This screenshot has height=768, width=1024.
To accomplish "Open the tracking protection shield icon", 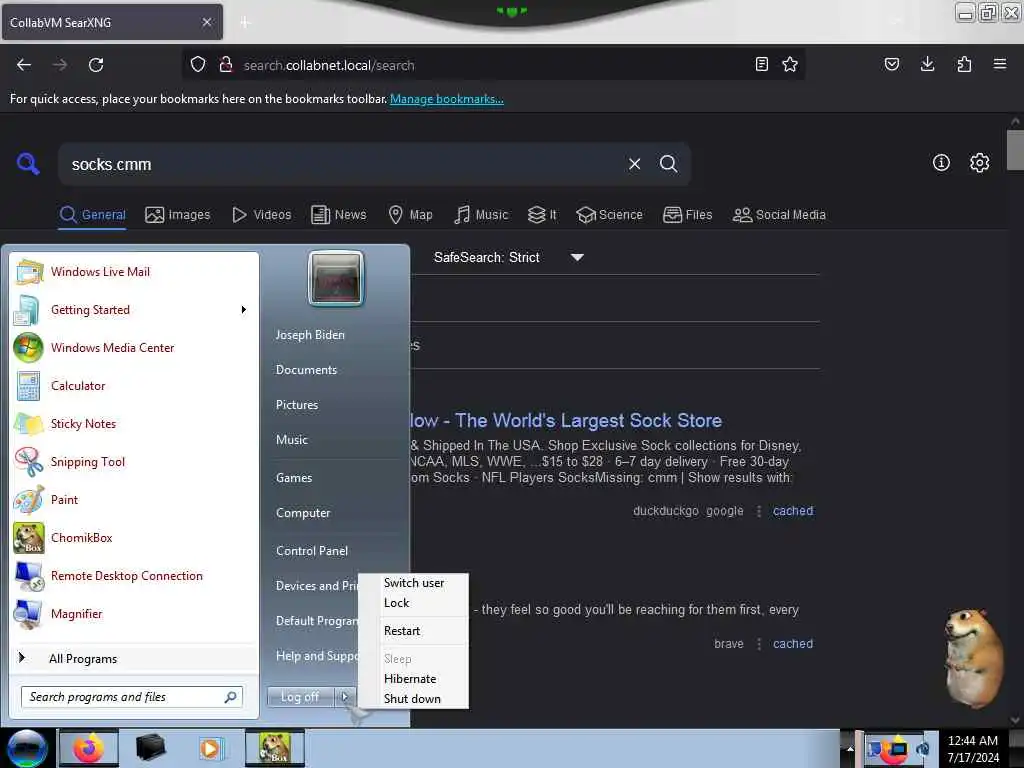I will [x=198, y=65].
